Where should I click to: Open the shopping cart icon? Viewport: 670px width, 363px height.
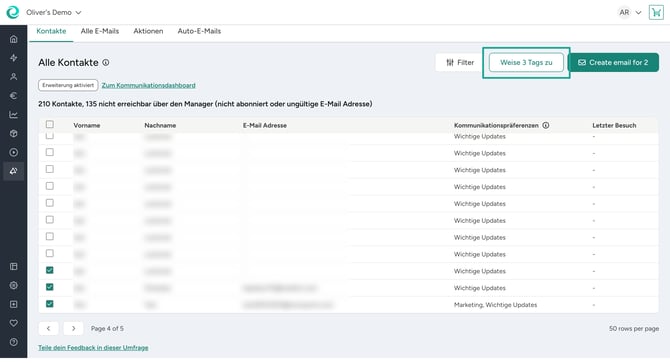pos(656,12)
